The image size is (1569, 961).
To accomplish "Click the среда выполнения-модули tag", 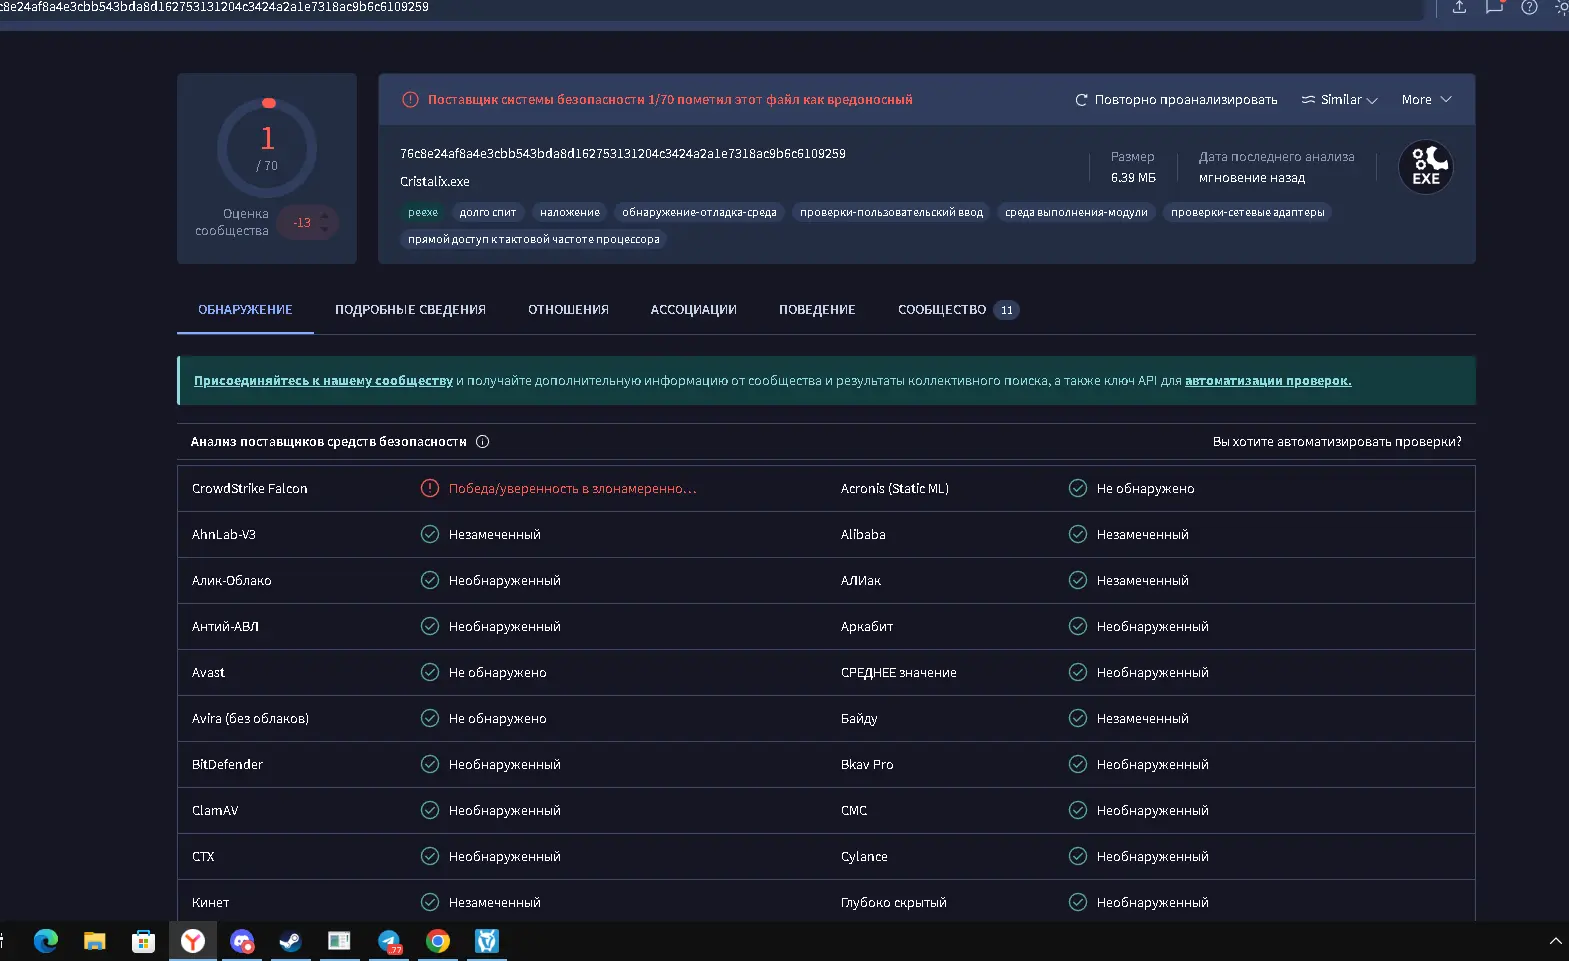I will point(1076,212).
